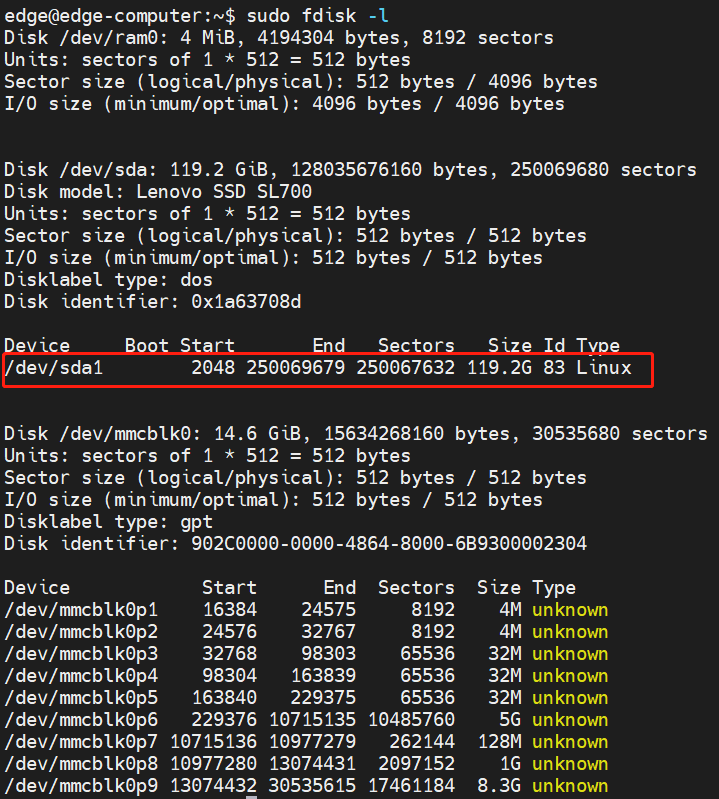Click the Disklabel type dos line
Viewport: 719px width, 799px height.
point(108,279)
